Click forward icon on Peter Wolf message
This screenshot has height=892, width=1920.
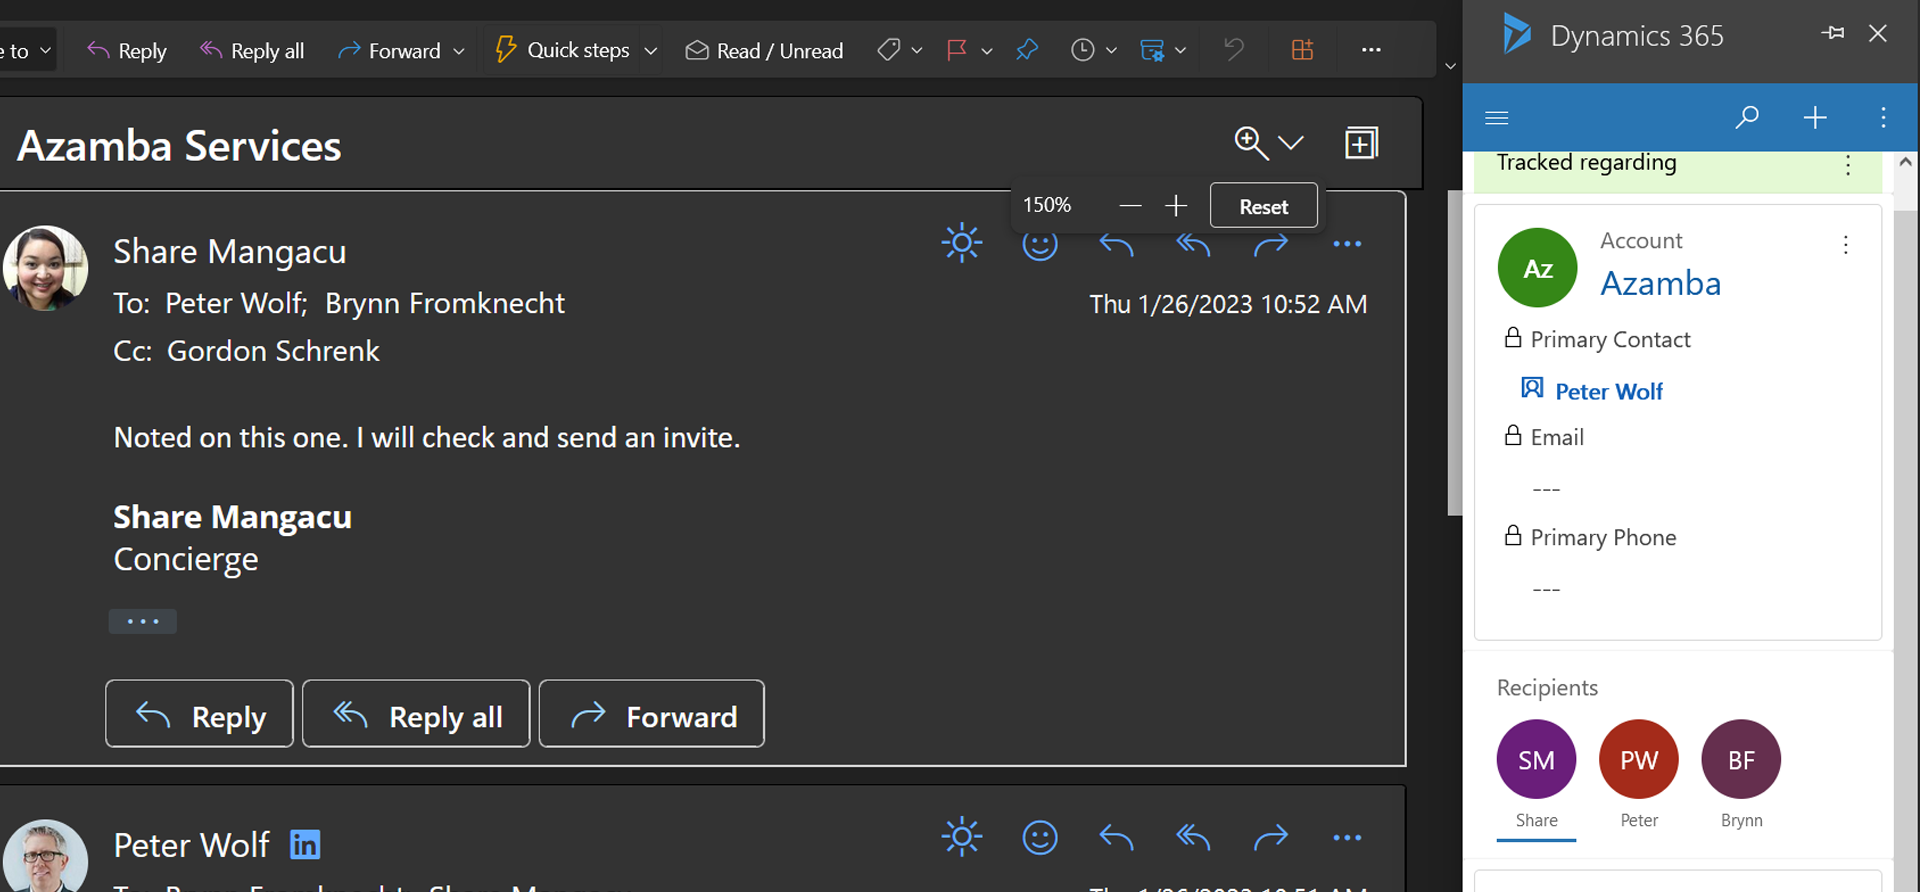click(x=1271, y=837)
